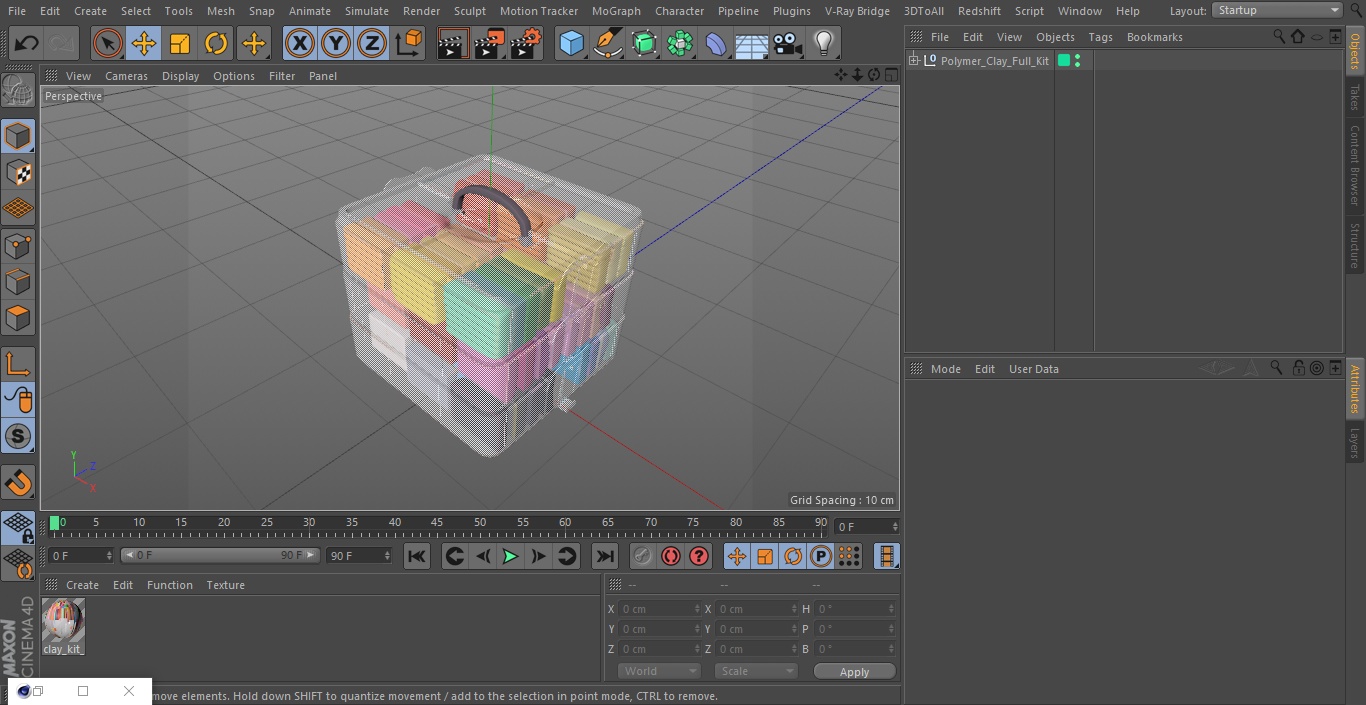Viewport: 1366px width, 705px height.
Task: Toggle Enable Snap
Action: point(18,436)
